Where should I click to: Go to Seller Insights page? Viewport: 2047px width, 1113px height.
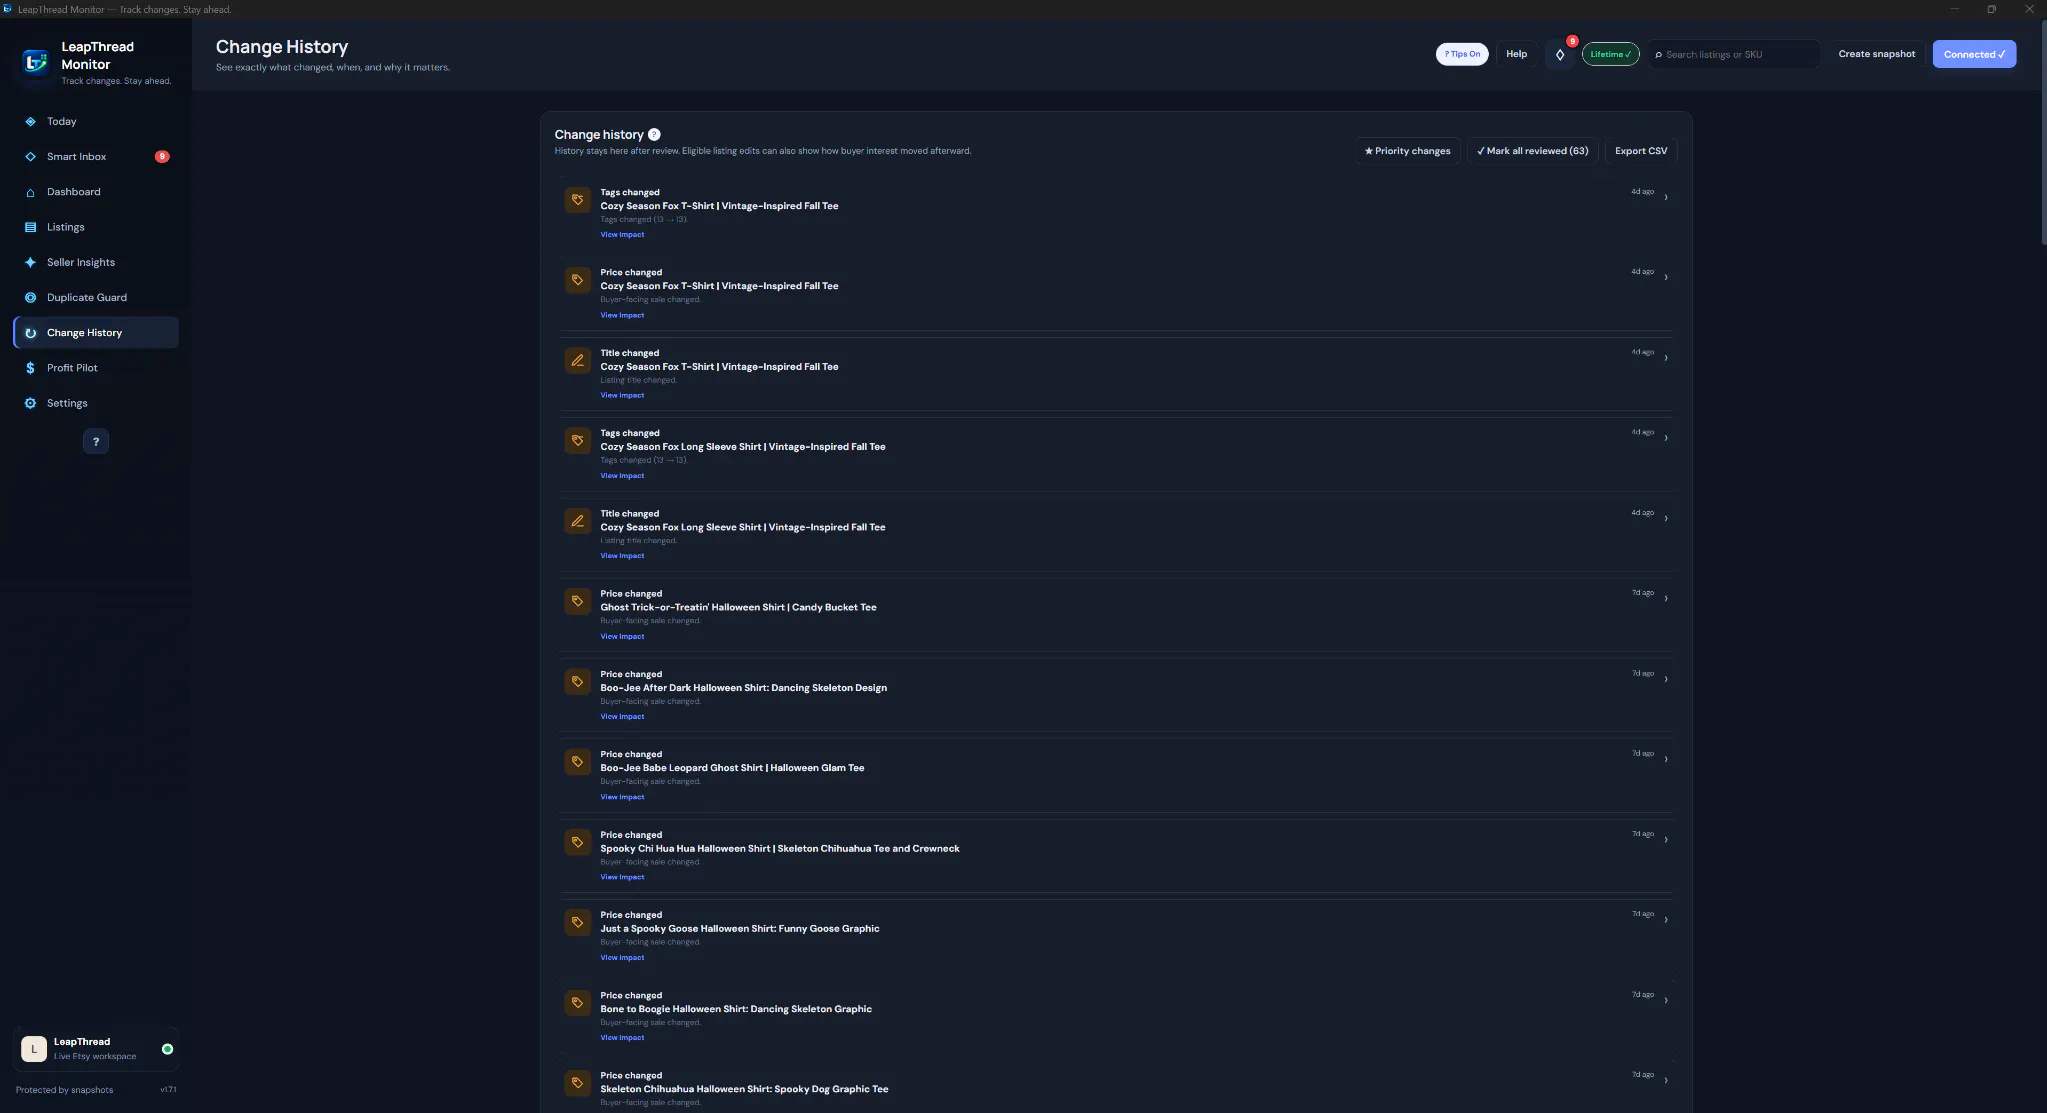(x=96, y=262)
